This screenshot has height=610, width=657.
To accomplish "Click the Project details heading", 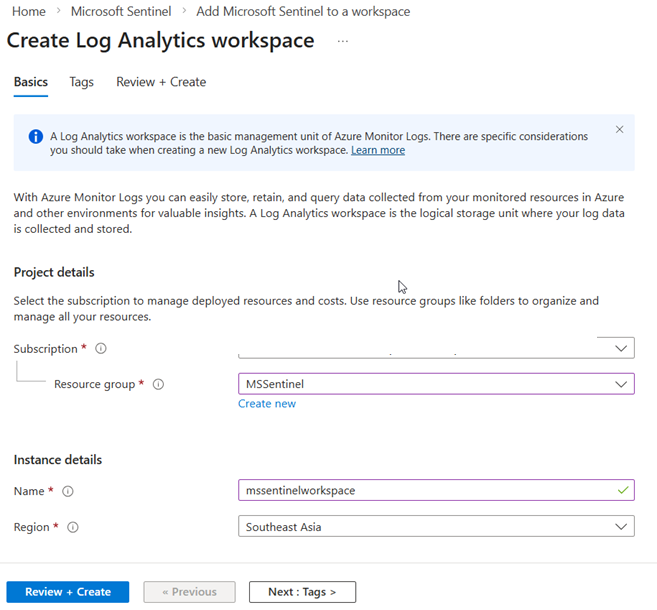I will click(x=54, y=272).
